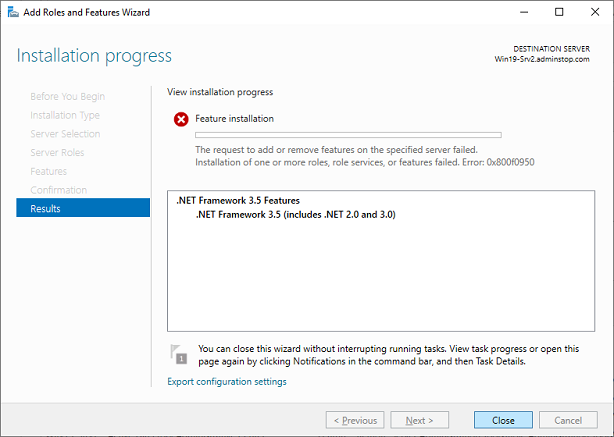Click Export configuration settings link
The width and height of the screenshot is (614, 437).
pyautogui.click(x=226, y=381)
